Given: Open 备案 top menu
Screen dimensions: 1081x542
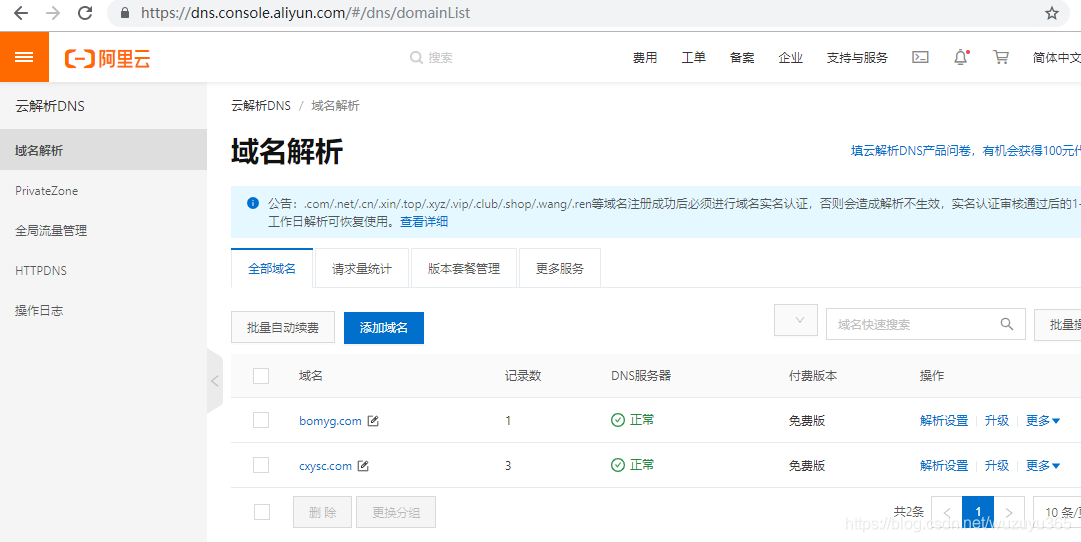Looking at the screenshot, I should point(742,58).
